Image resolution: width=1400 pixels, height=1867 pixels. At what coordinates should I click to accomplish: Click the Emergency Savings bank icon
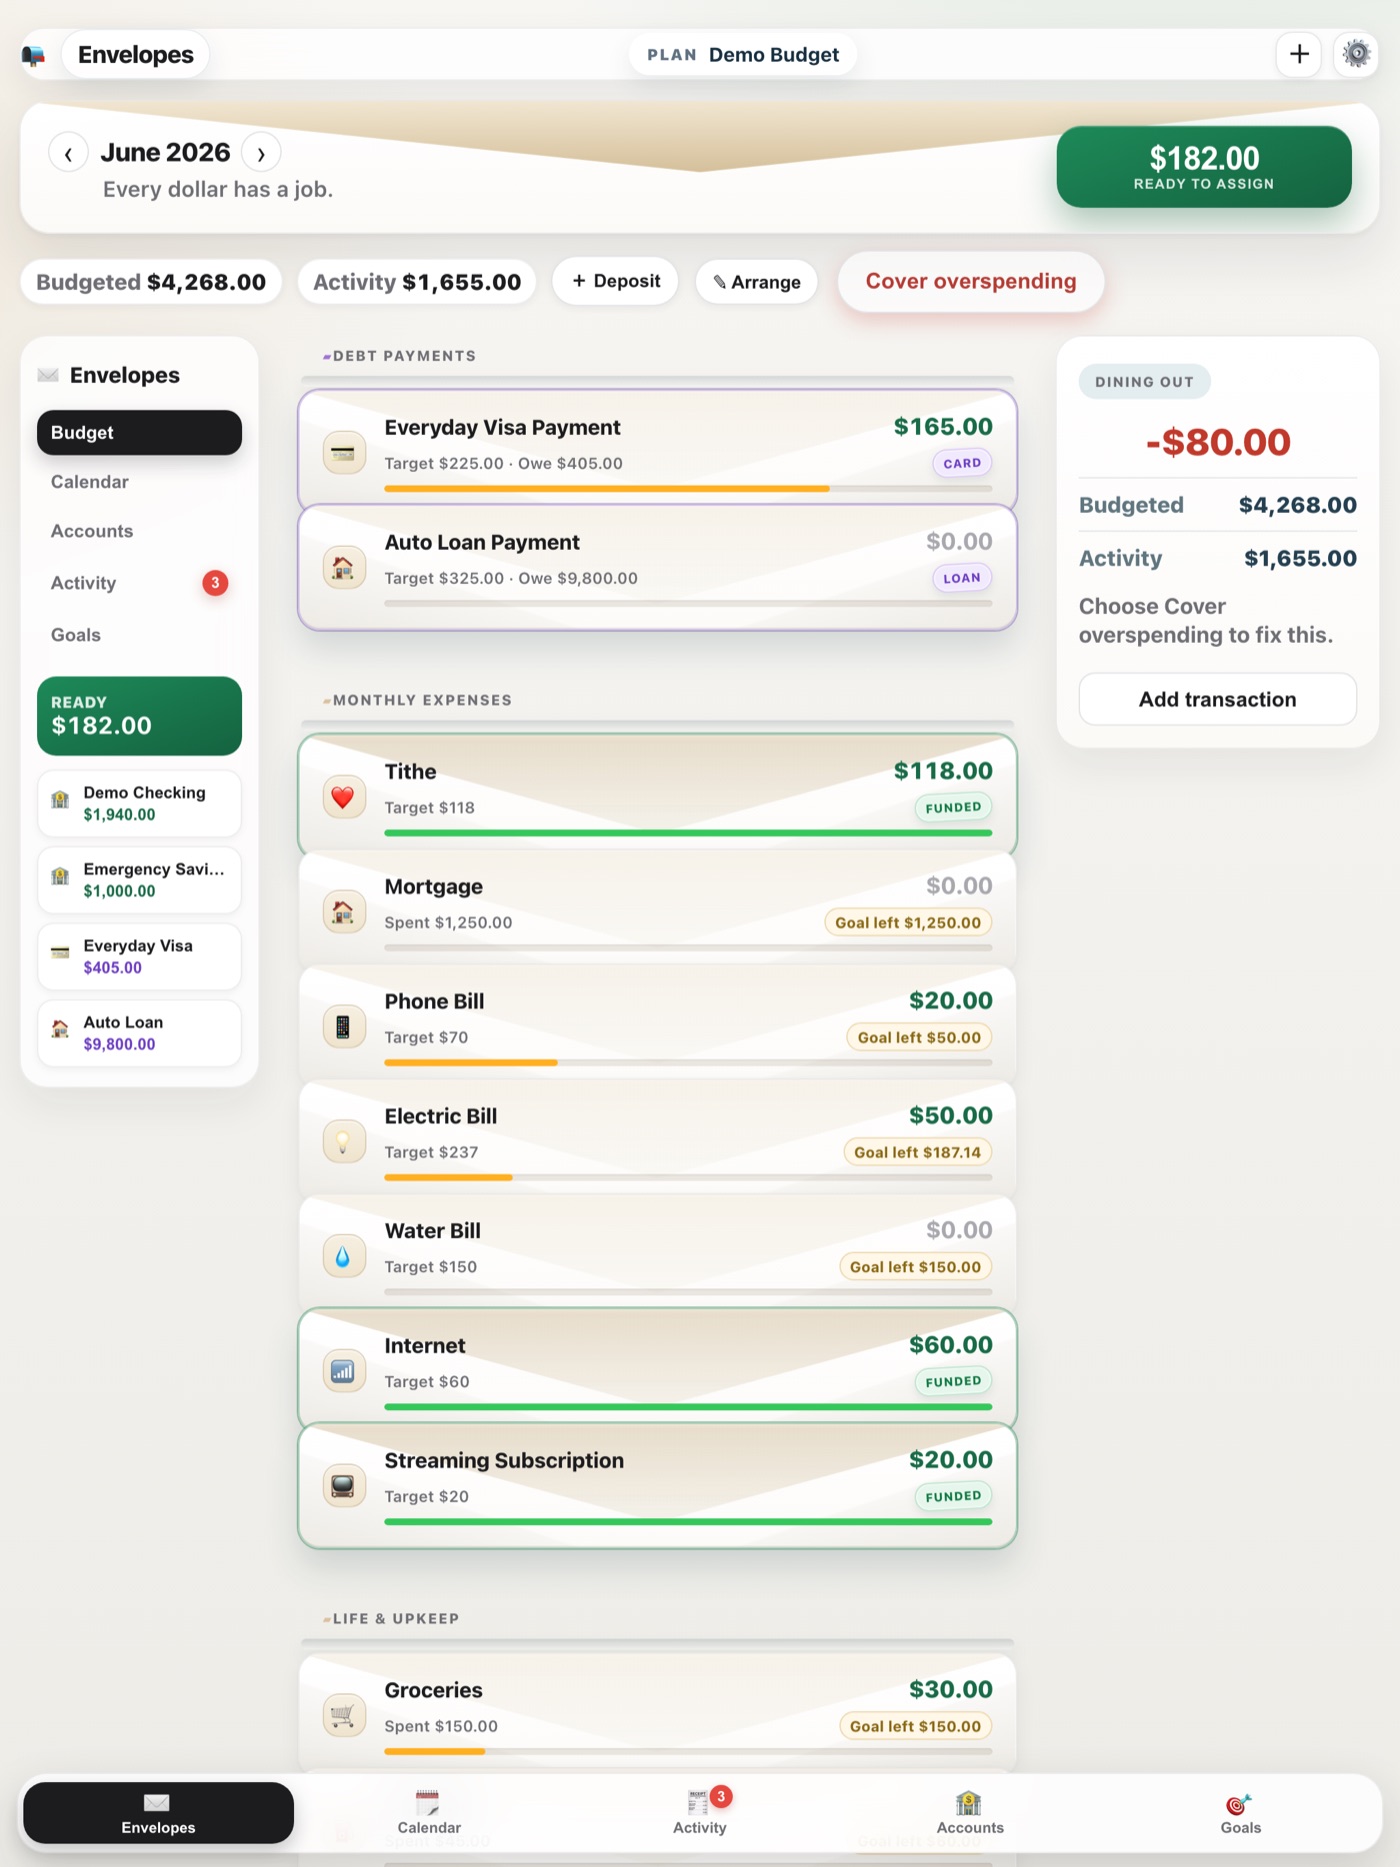[x=60, y=876]
